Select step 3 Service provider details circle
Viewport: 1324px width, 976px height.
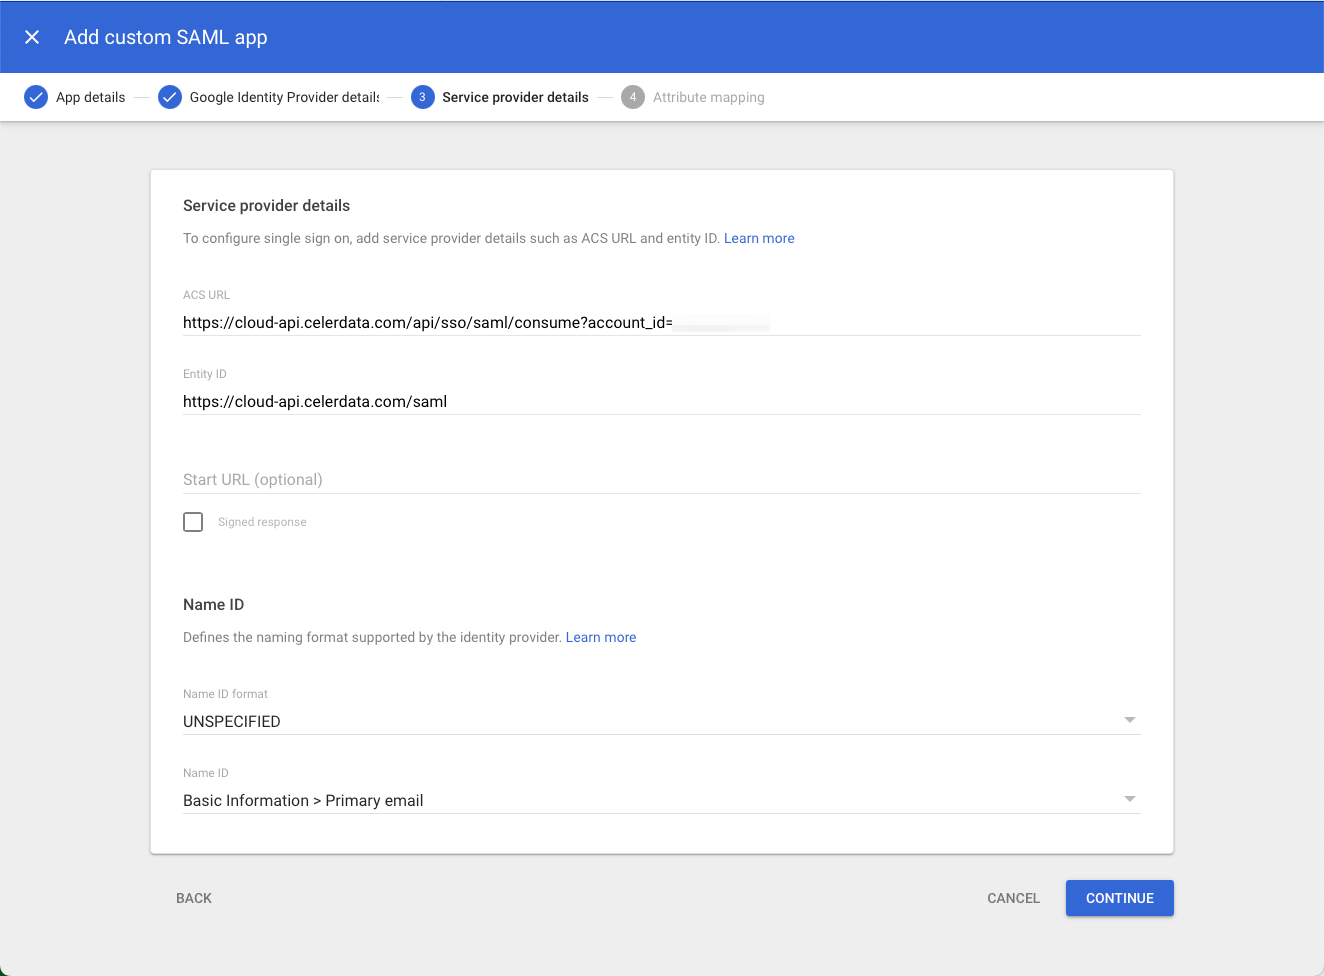422,96
